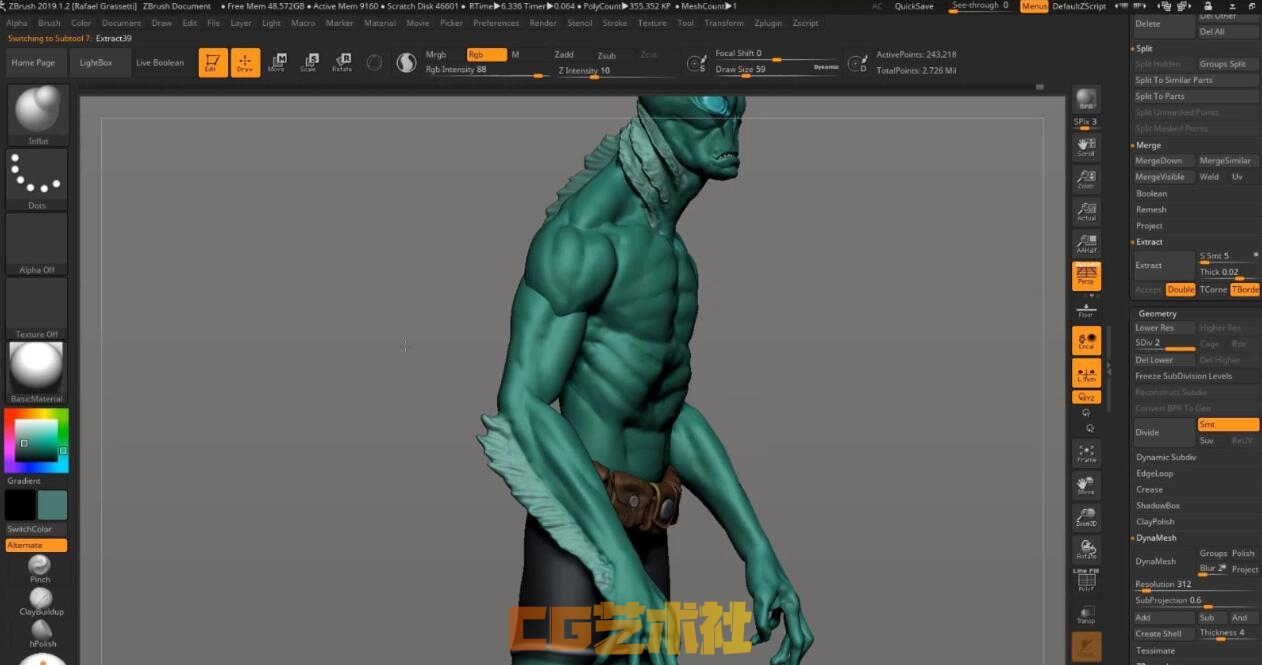Image resolution: width=1262 pixels, height=665 pixels.
Task: Adjust the Rgb Intensity slider
Action: [486, 70]
